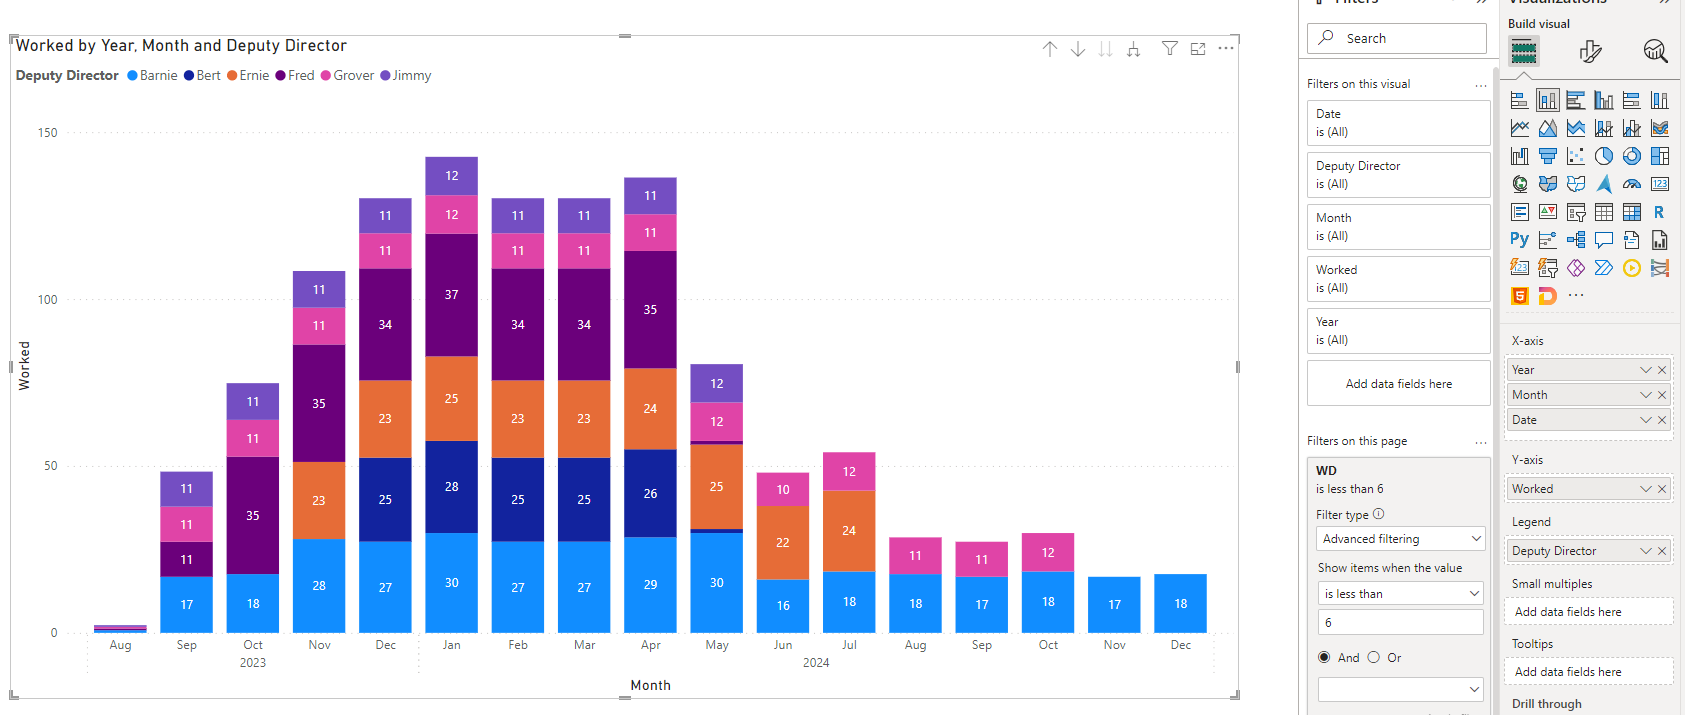Select the Clustered column chart visual
This screenshot has height=715, width=1685.
click(1603, 100)
